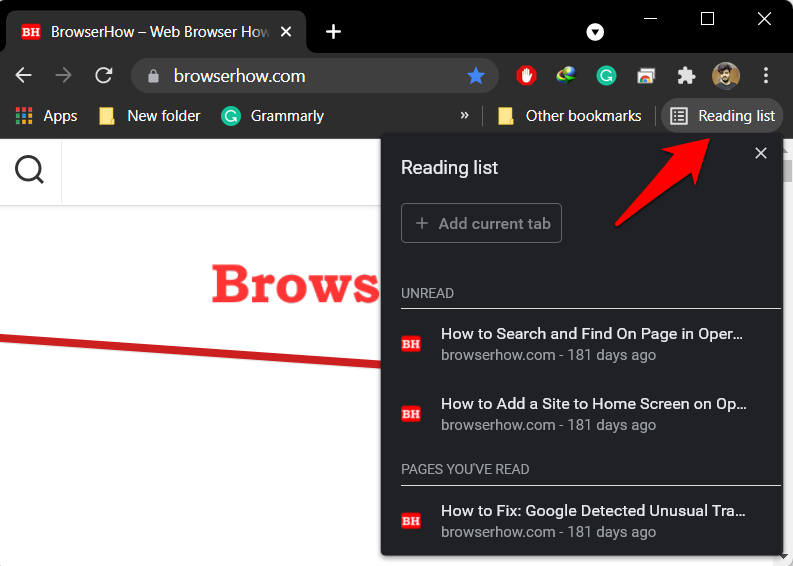
Task: Click the UNREAD section heading
Action: pyautogui.click(x=427, y=293)
